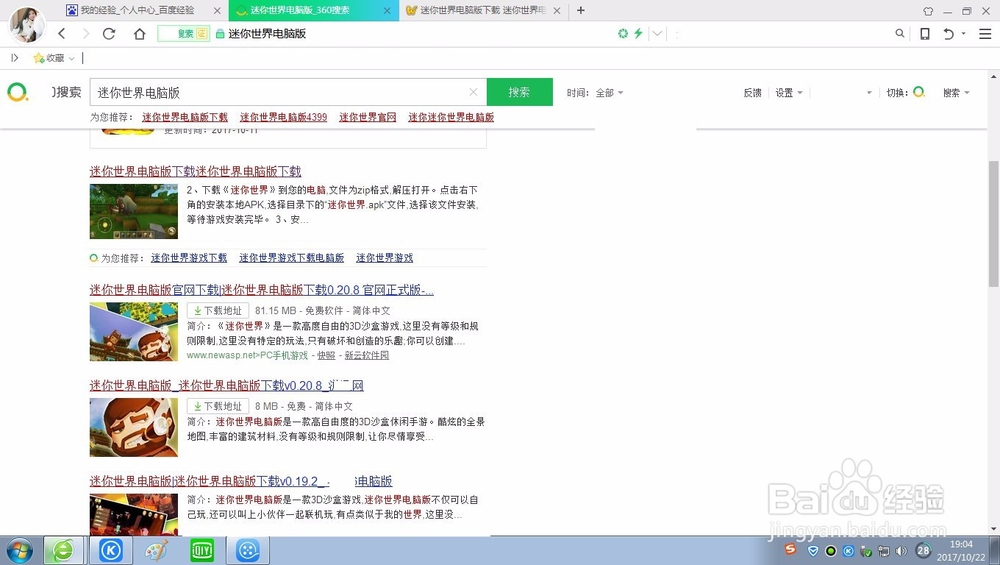
Task: Open the blue video player taskbar icon
Action: pyautogui.click(x=248, y=550)
